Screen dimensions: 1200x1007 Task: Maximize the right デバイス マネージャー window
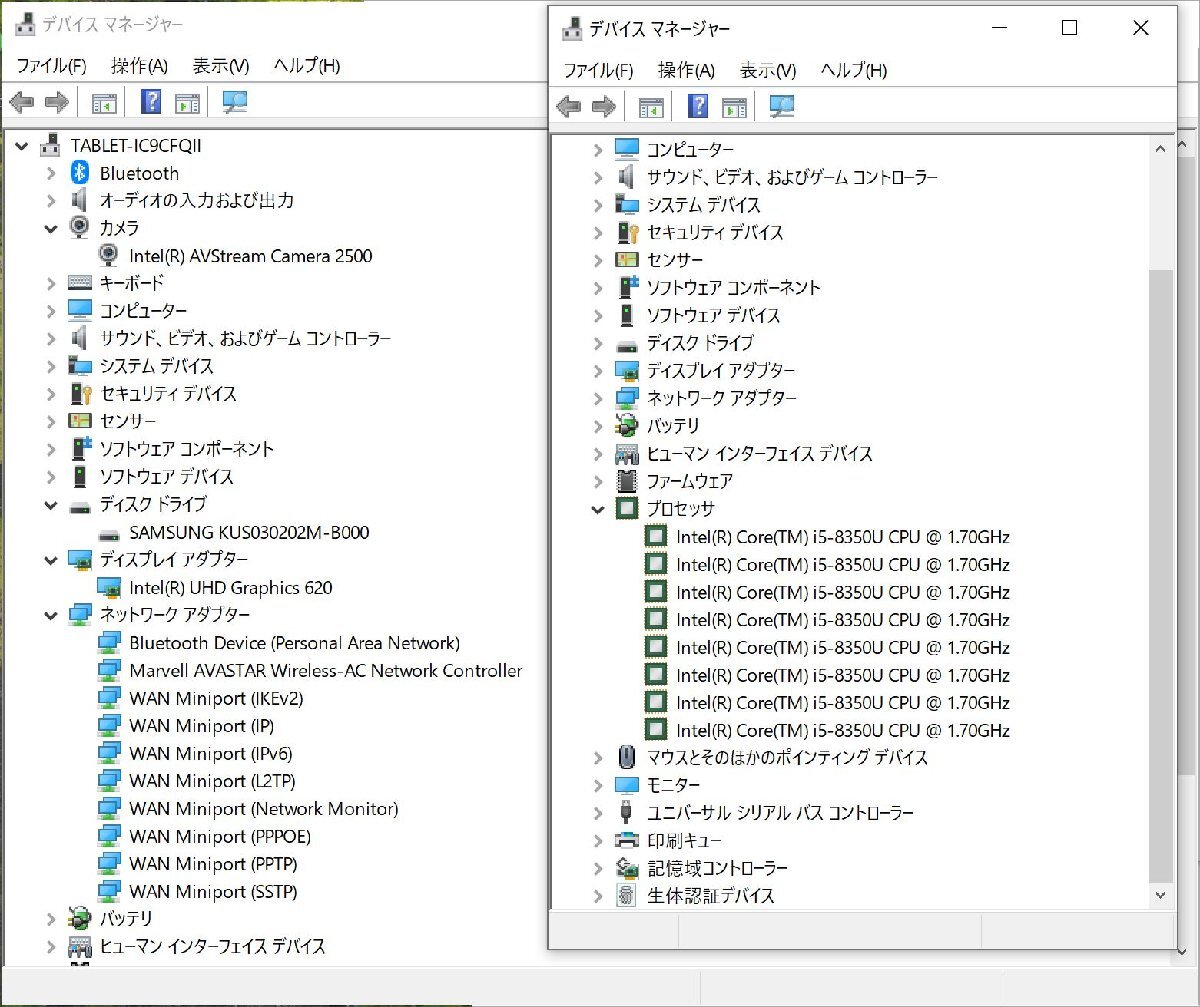tap(1069, 28)
